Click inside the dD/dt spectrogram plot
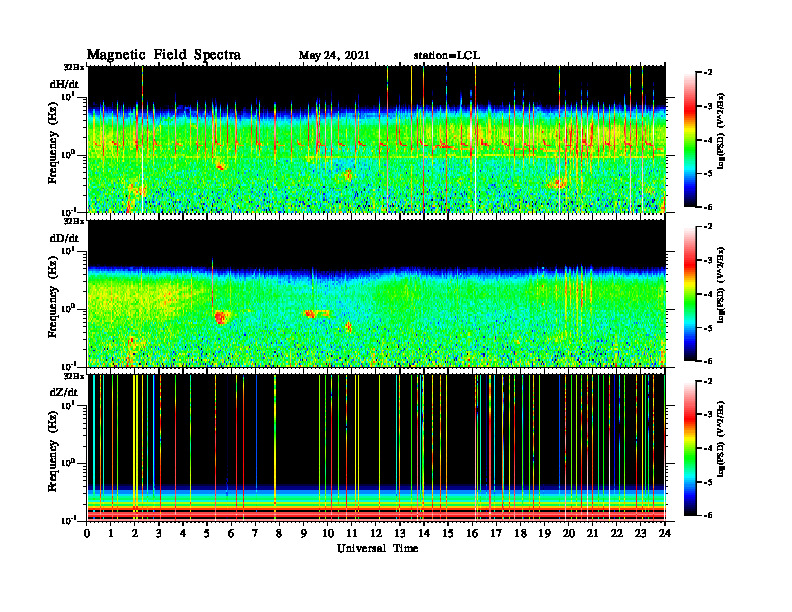The image size is (792, 612). pyautogui.click(x=377, y=293)
